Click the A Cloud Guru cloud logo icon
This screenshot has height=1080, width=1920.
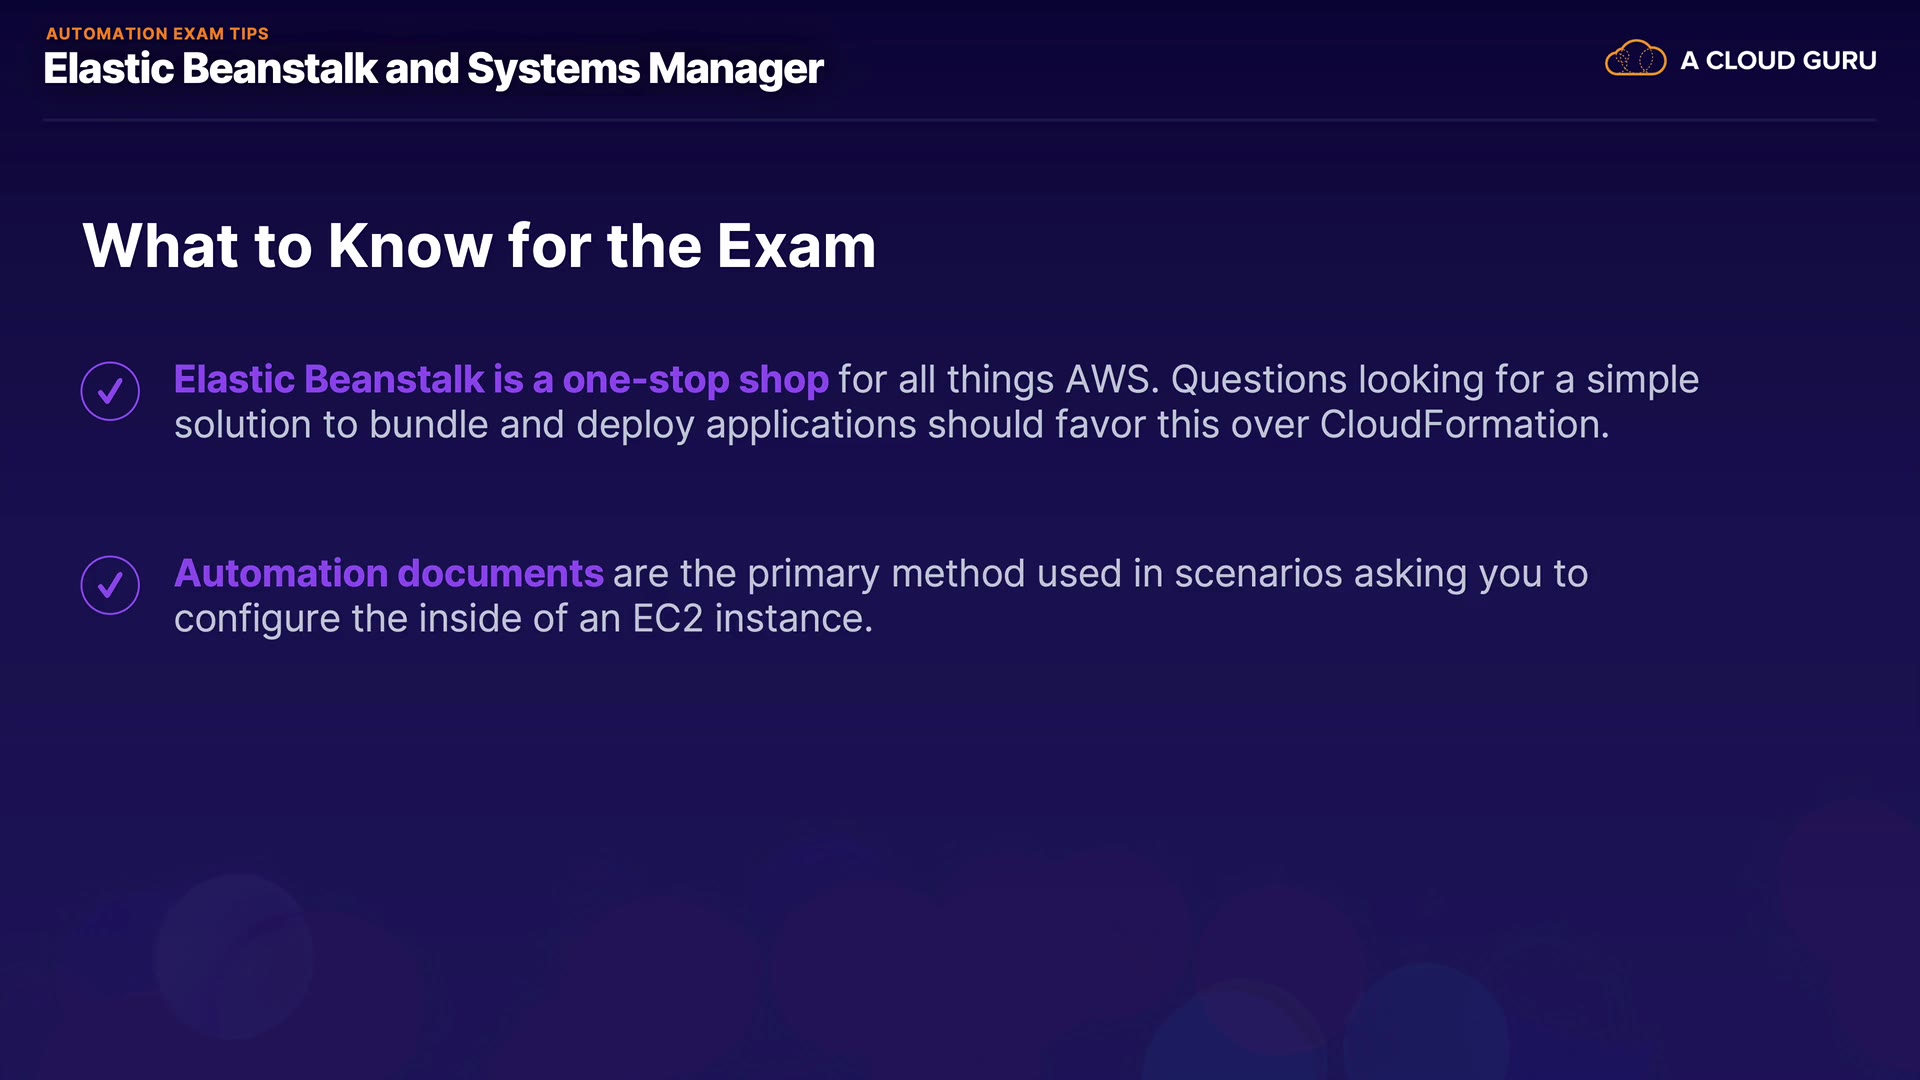[x=1635, y=59]
